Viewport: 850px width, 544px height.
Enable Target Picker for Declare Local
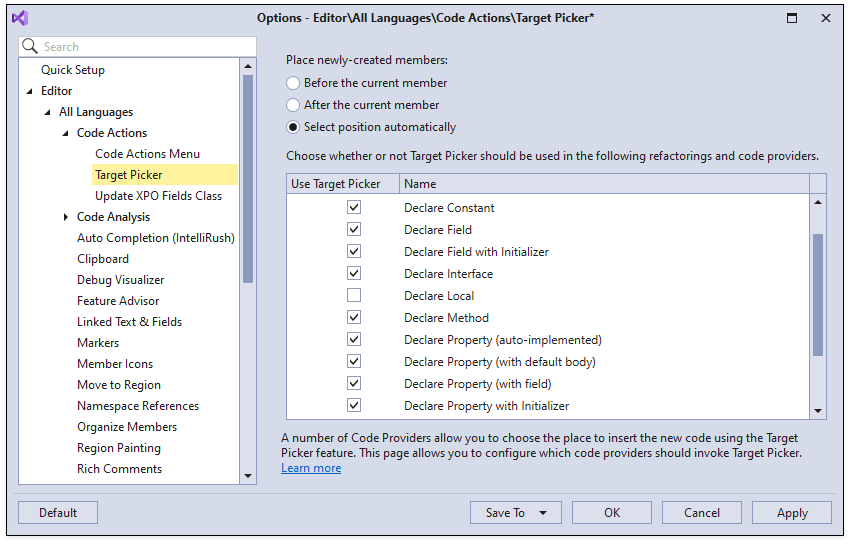pos(354,296)
